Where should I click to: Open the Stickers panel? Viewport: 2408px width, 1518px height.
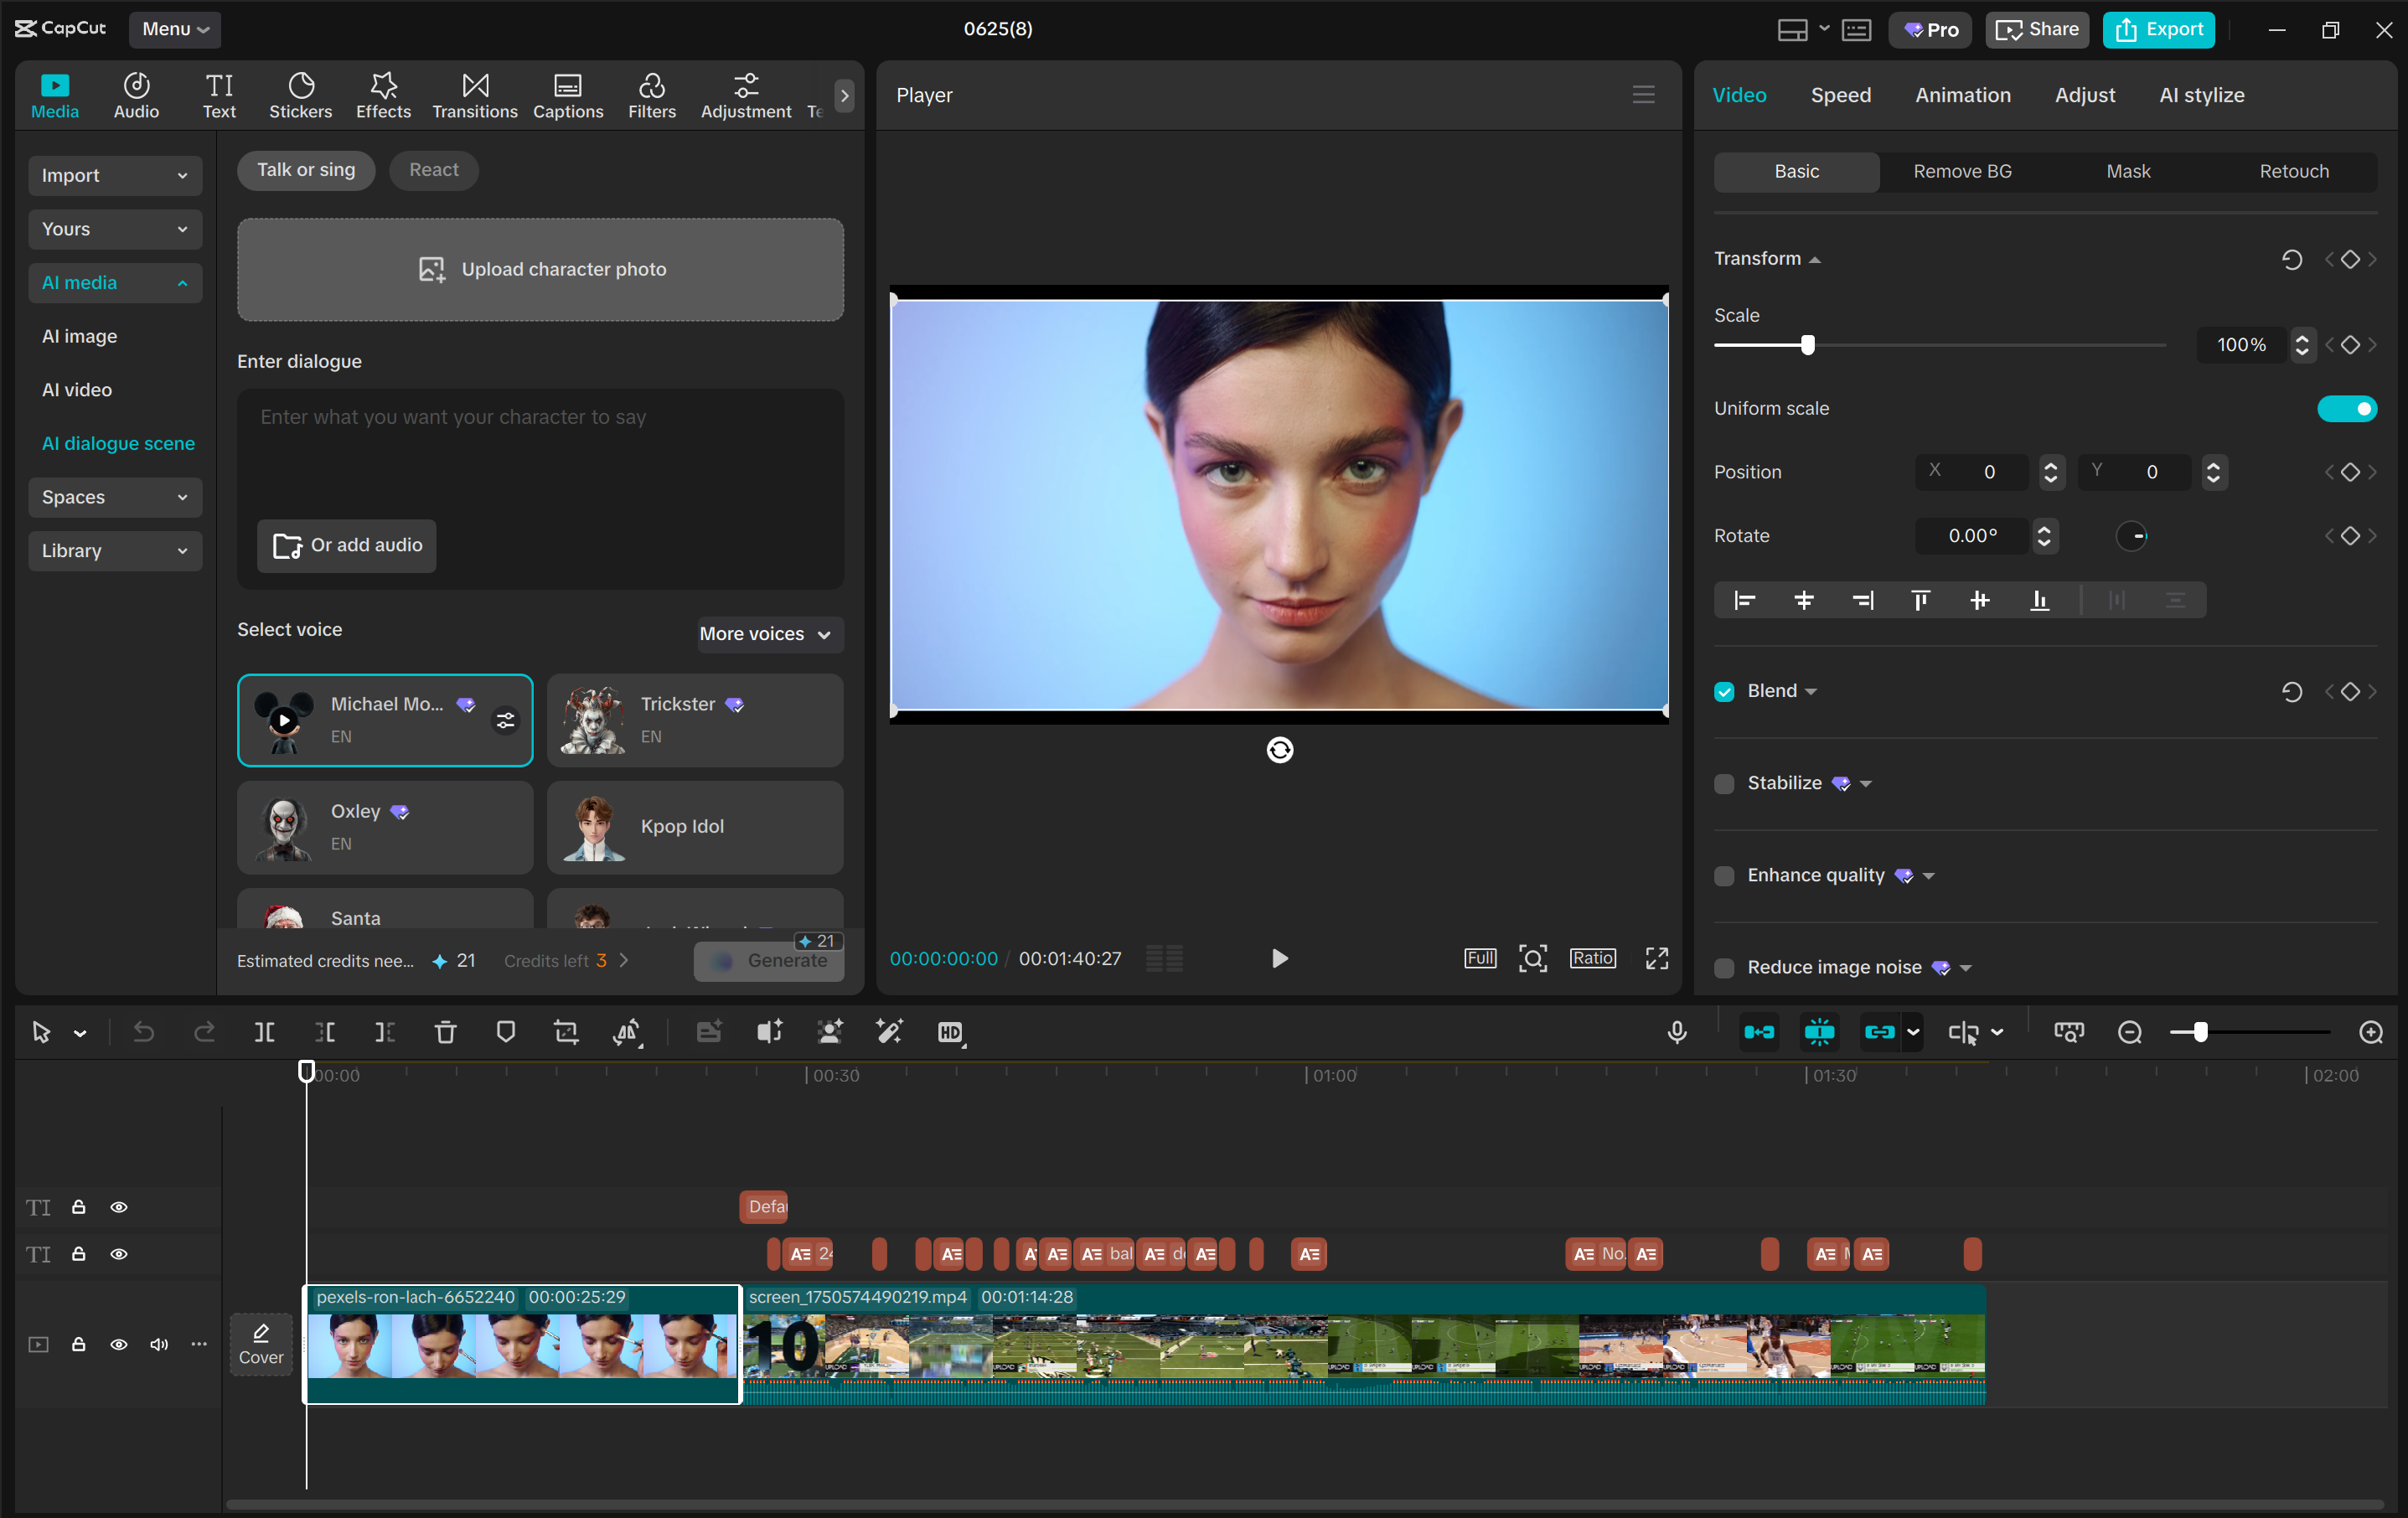[x=300, y=95]
